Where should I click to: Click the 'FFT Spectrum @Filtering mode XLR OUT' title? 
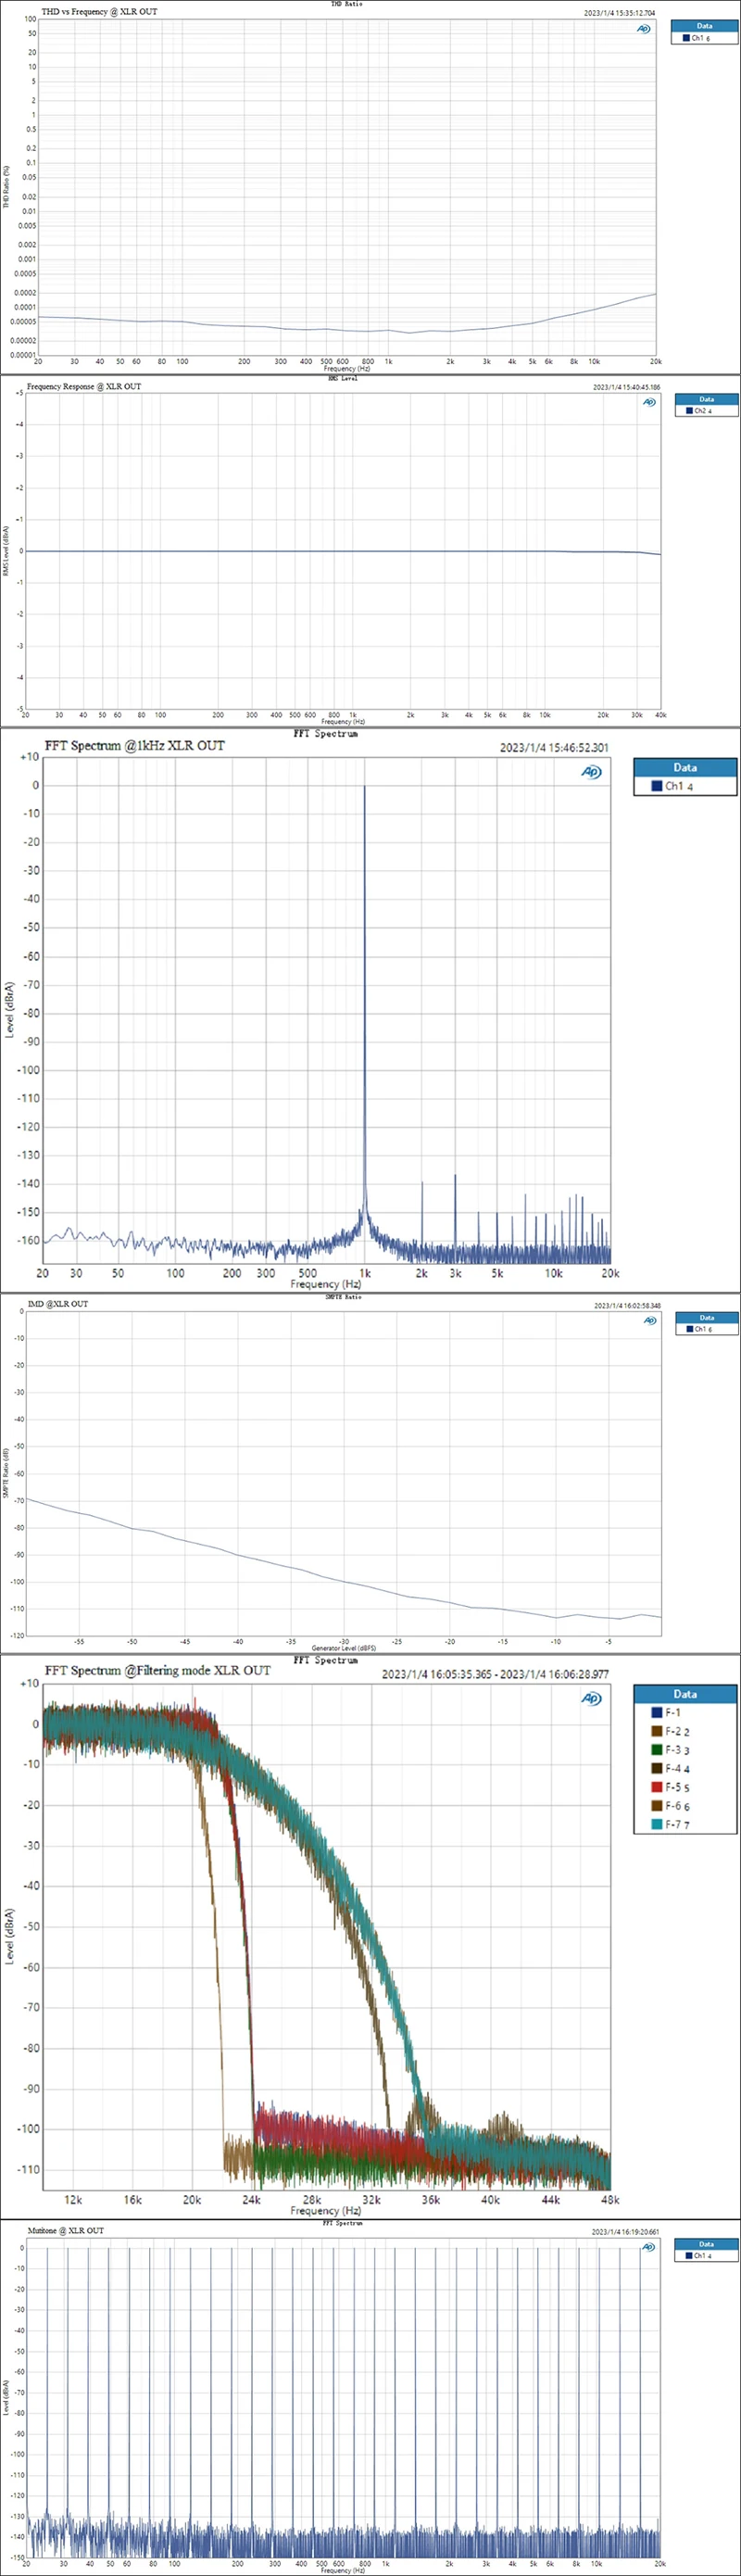click(x=158, y=1670)
